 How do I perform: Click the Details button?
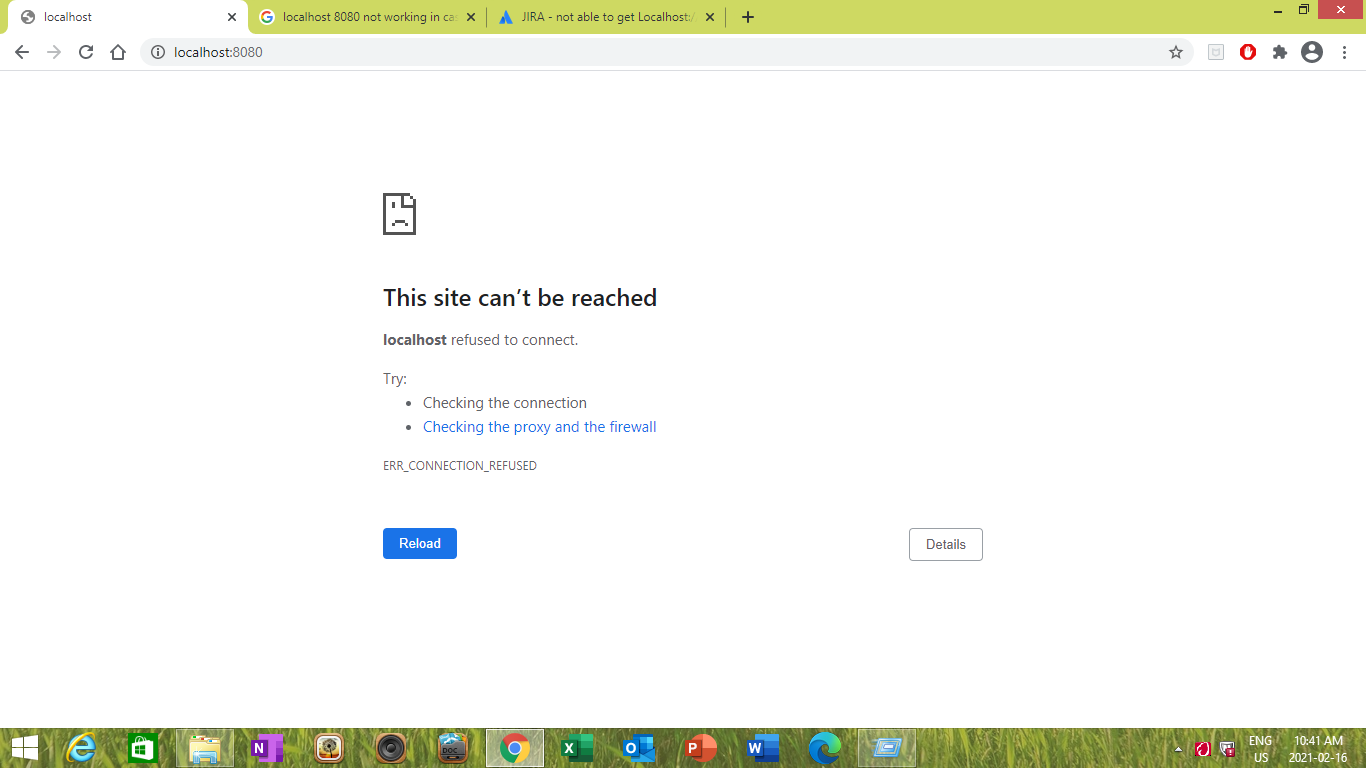(x=944, y=544)
